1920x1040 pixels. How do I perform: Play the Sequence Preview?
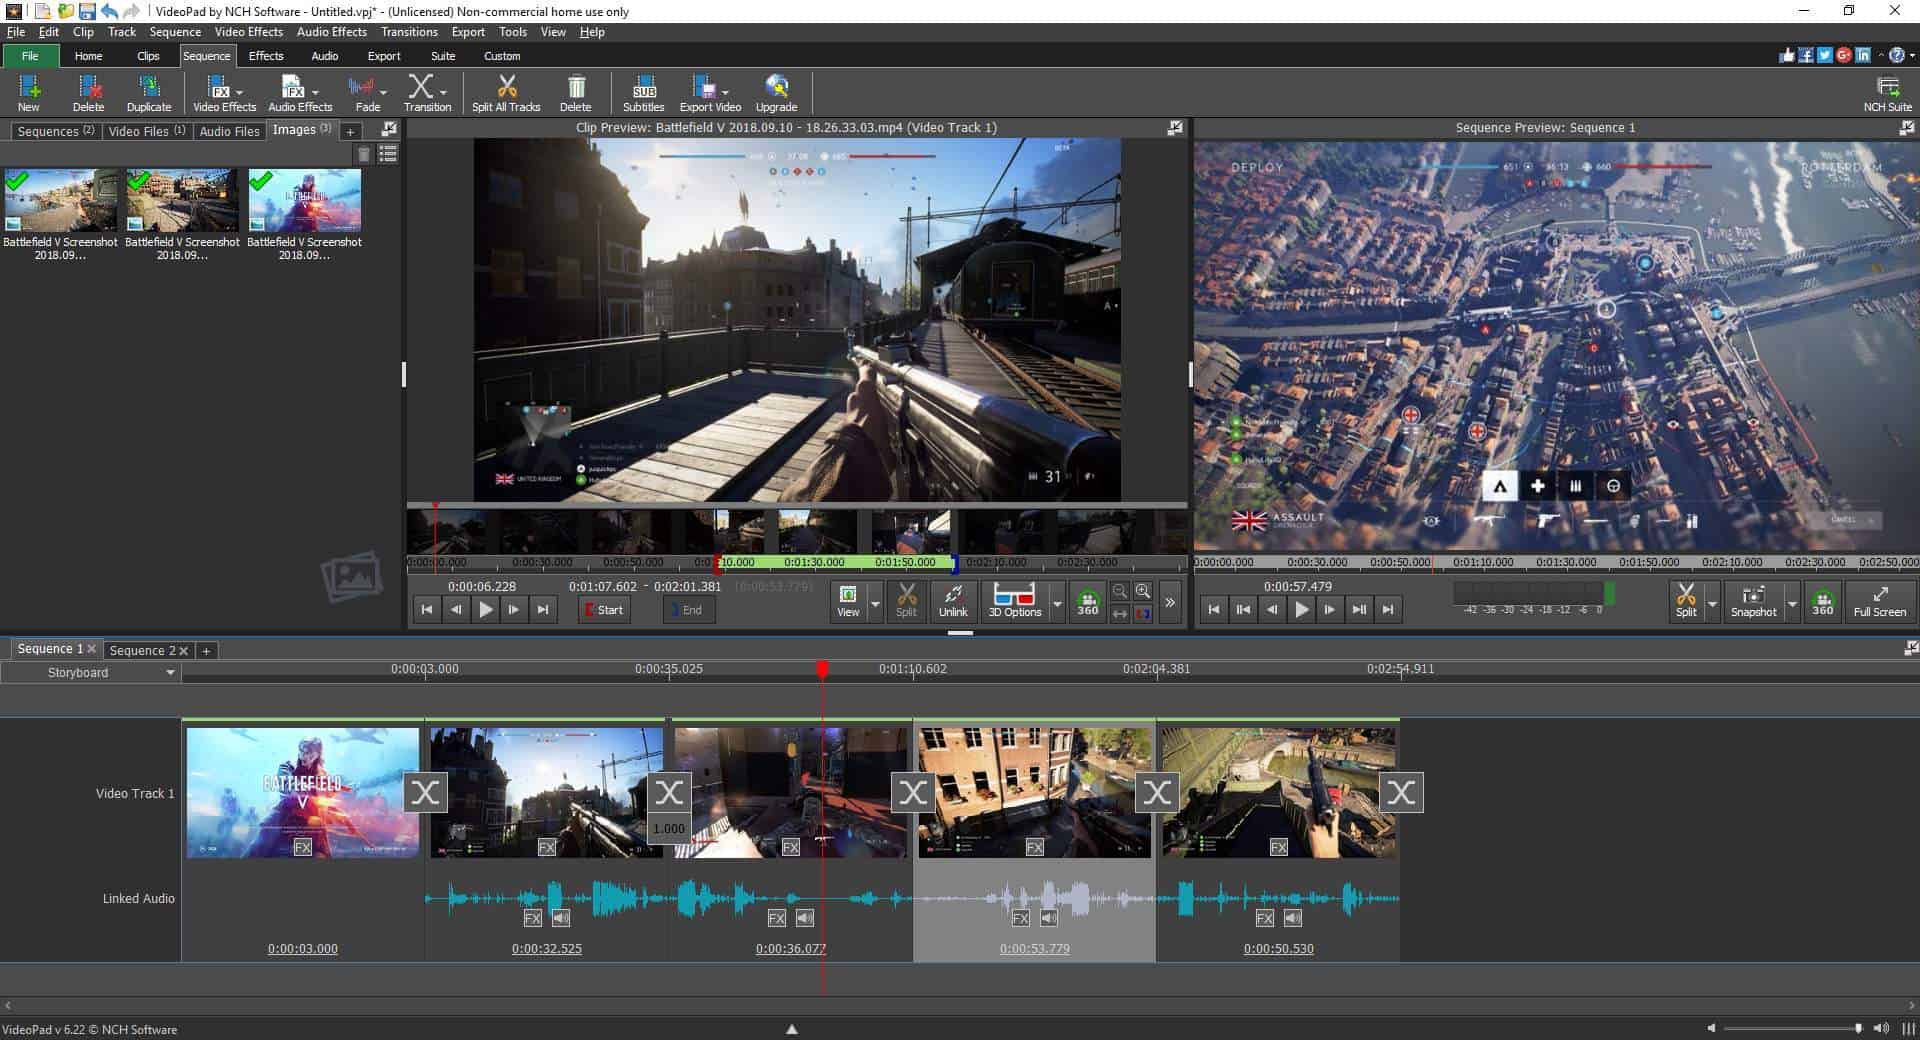click(x=1301, y=609)
